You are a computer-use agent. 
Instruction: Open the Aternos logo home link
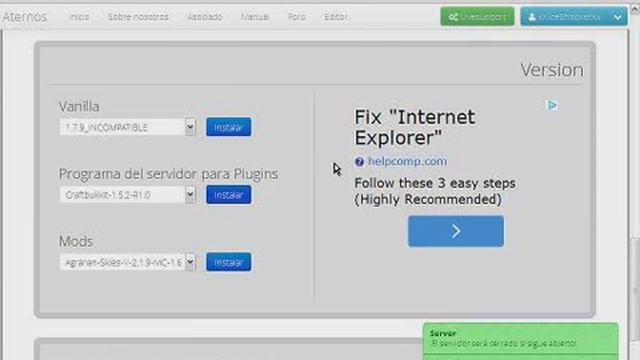pos(24,17)
